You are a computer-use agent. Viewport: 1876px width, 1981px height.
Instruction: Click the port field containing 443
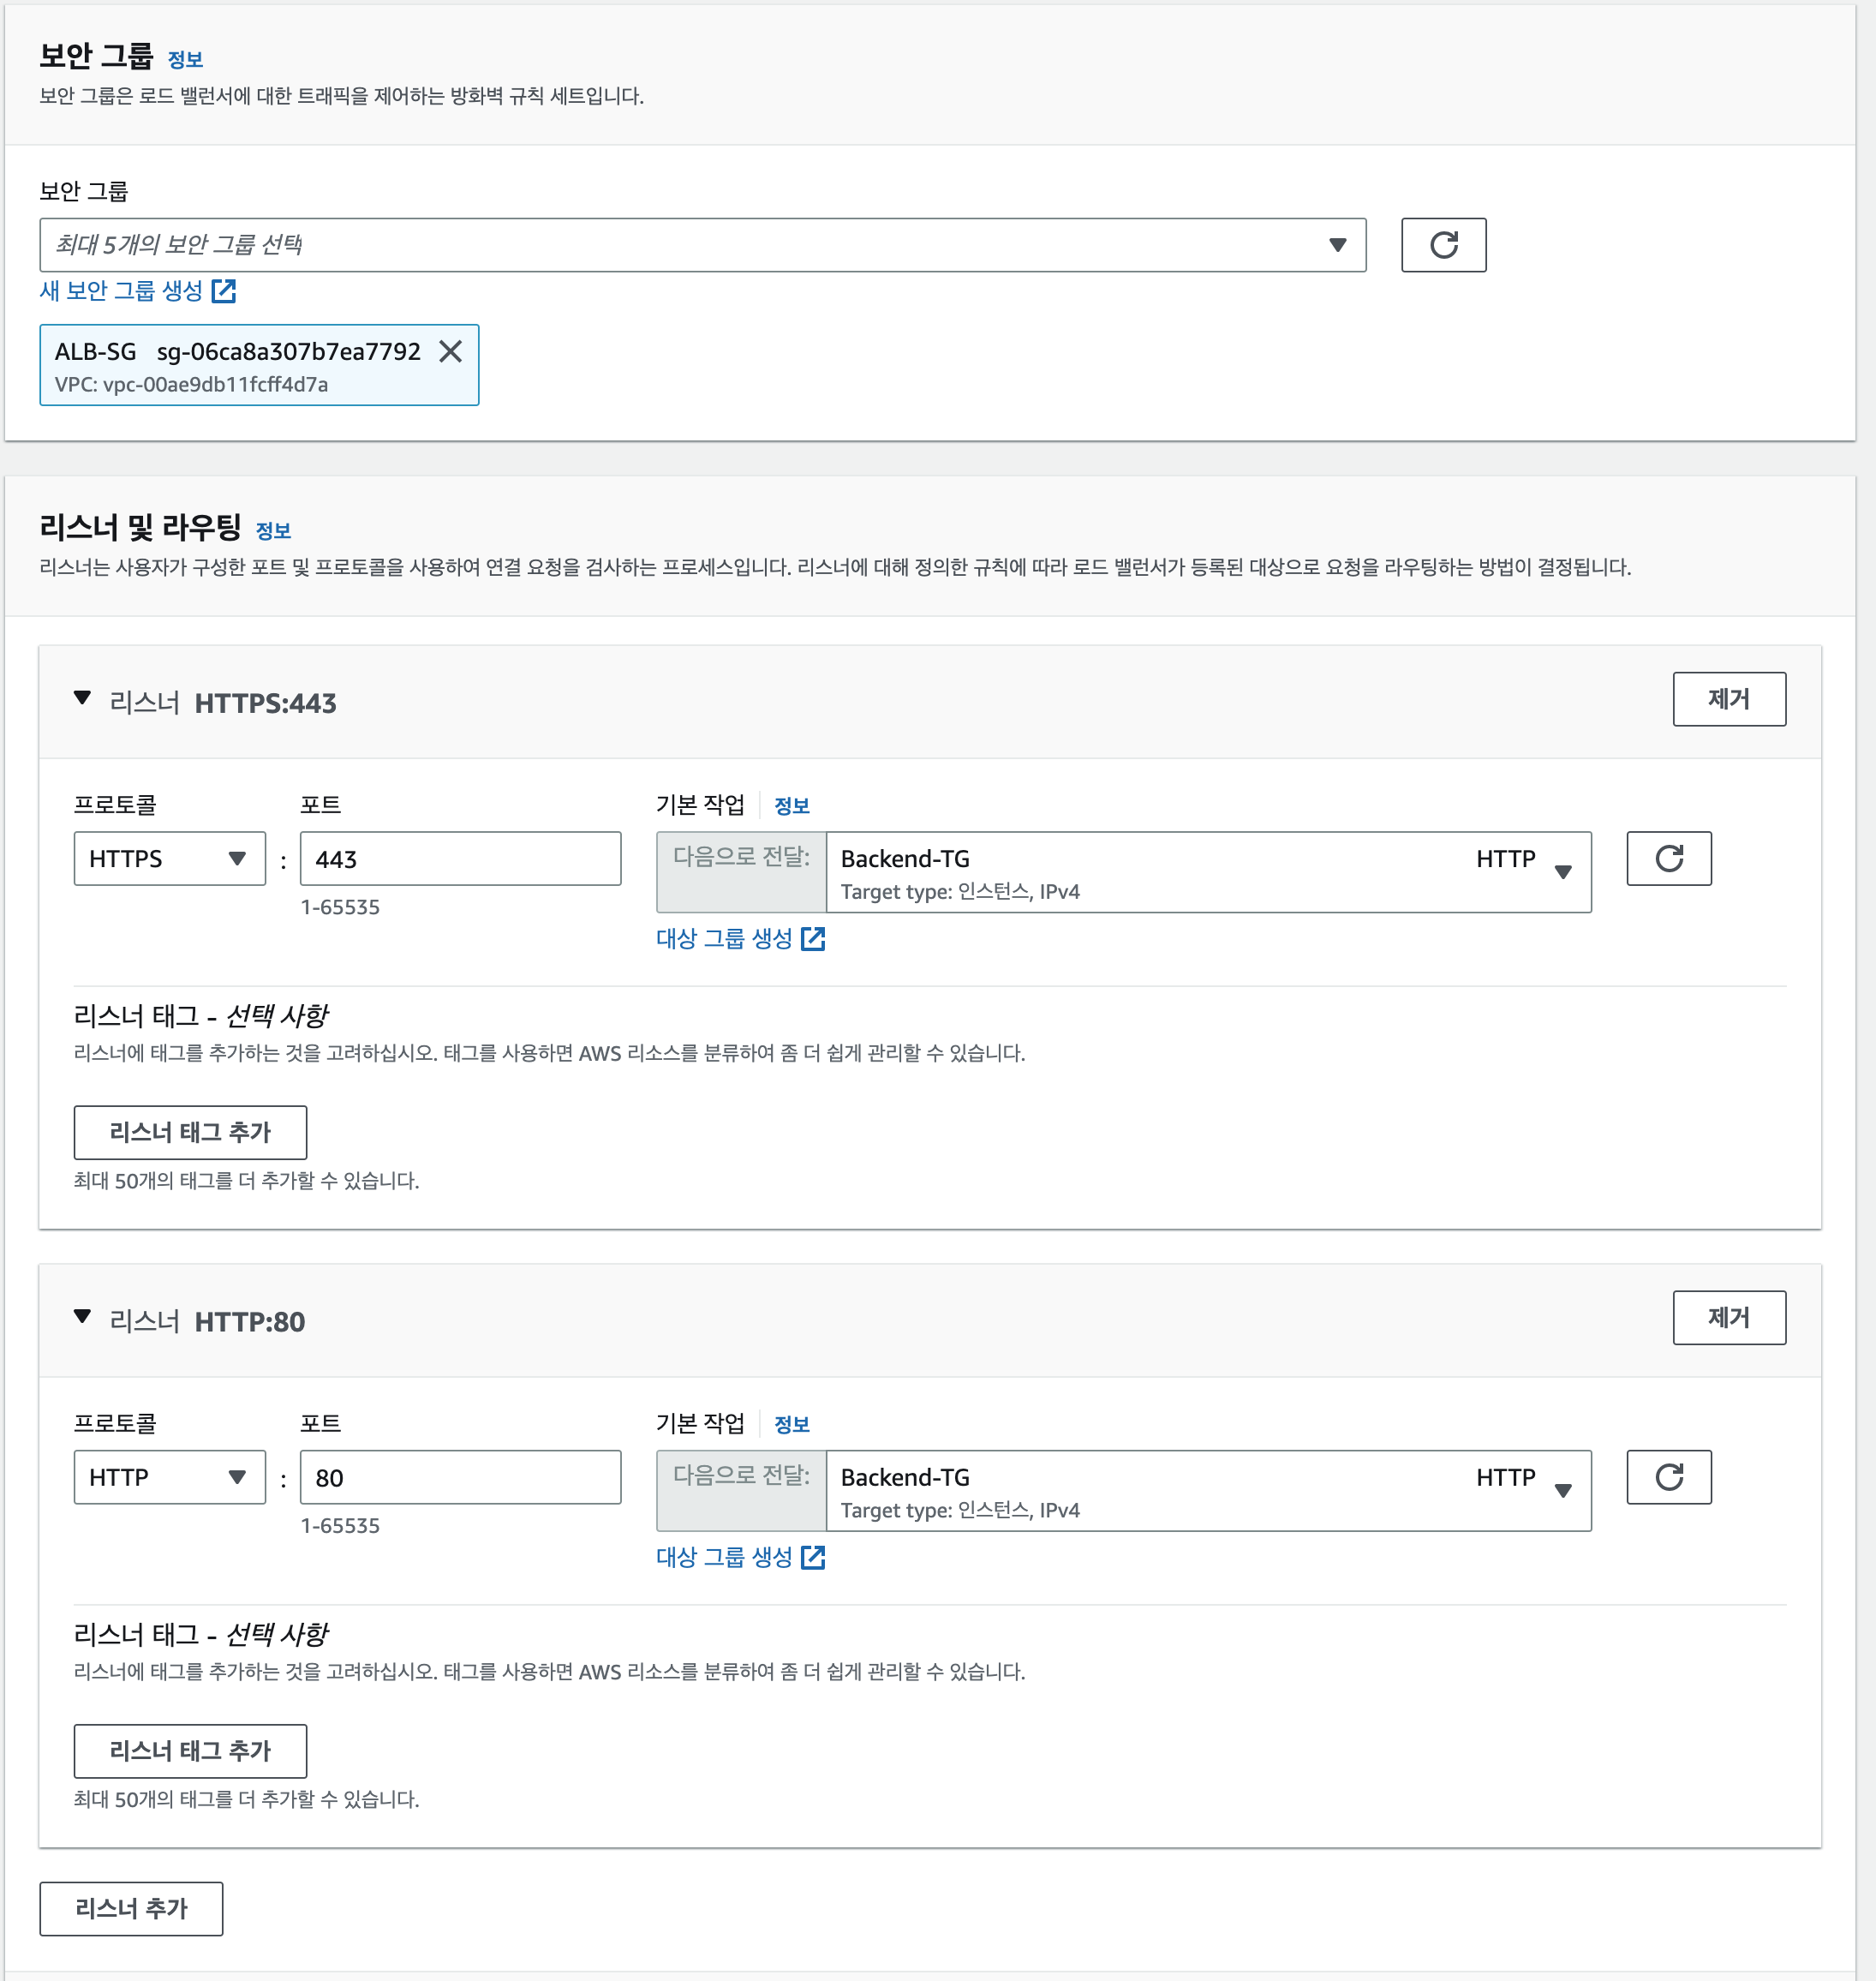(460, 858)
